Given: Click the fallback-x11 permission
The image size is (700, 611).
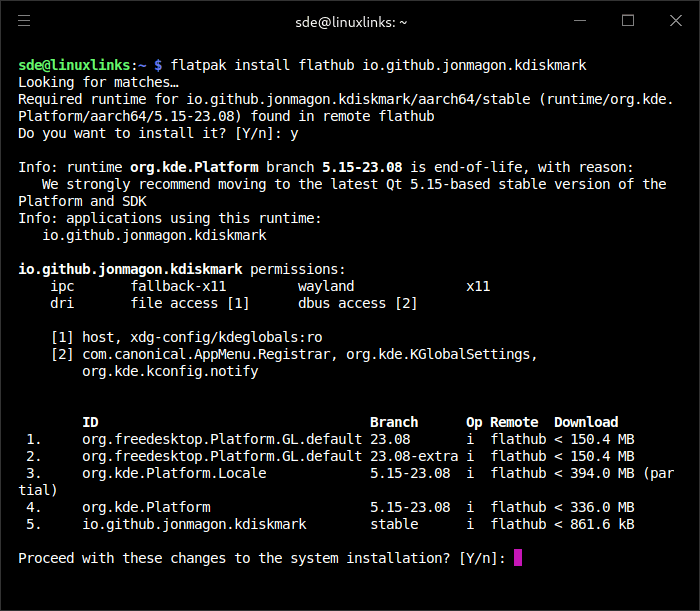Looking at the screenshot, I should 178,286.
